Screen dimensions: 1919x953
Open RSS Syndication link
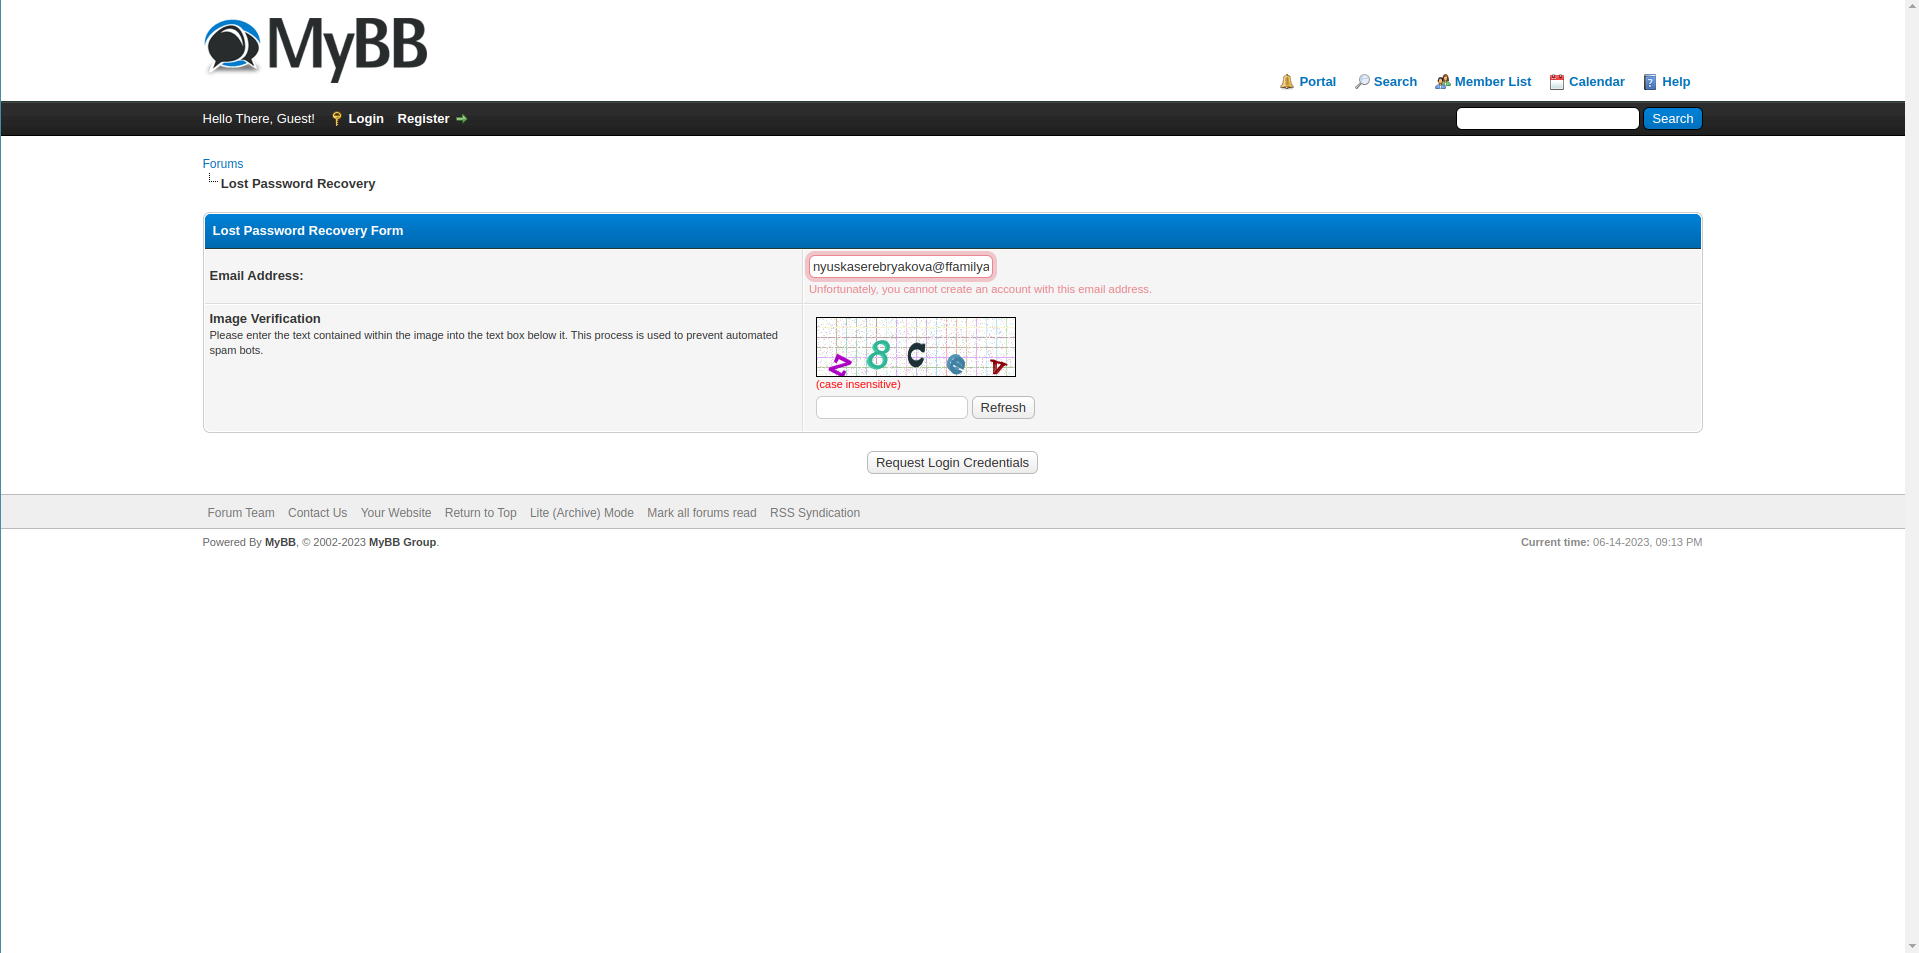point(814,513)
